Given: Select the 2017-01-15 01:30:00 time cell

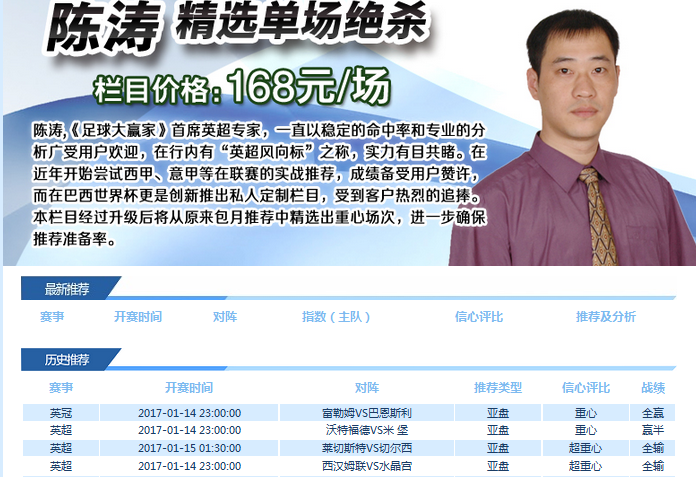Looking at the screenshot, I should coord(190,448).
